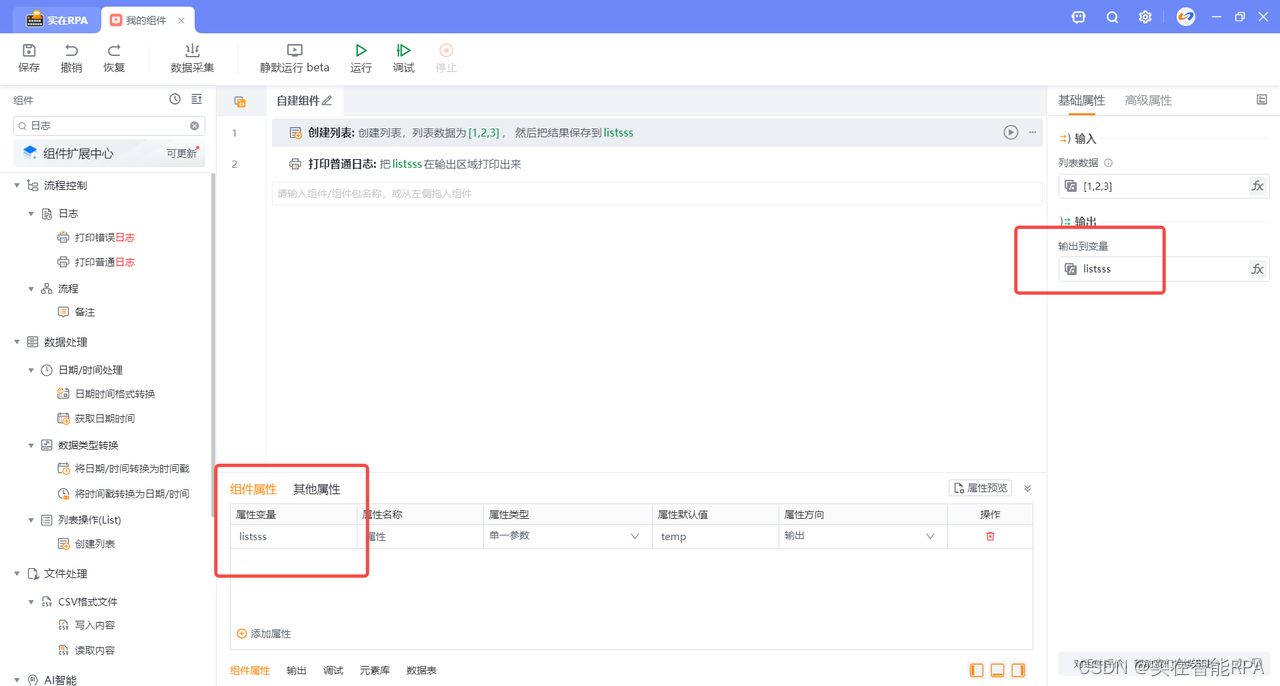Open the 单一参数 property type dropdown

point(565,536)
